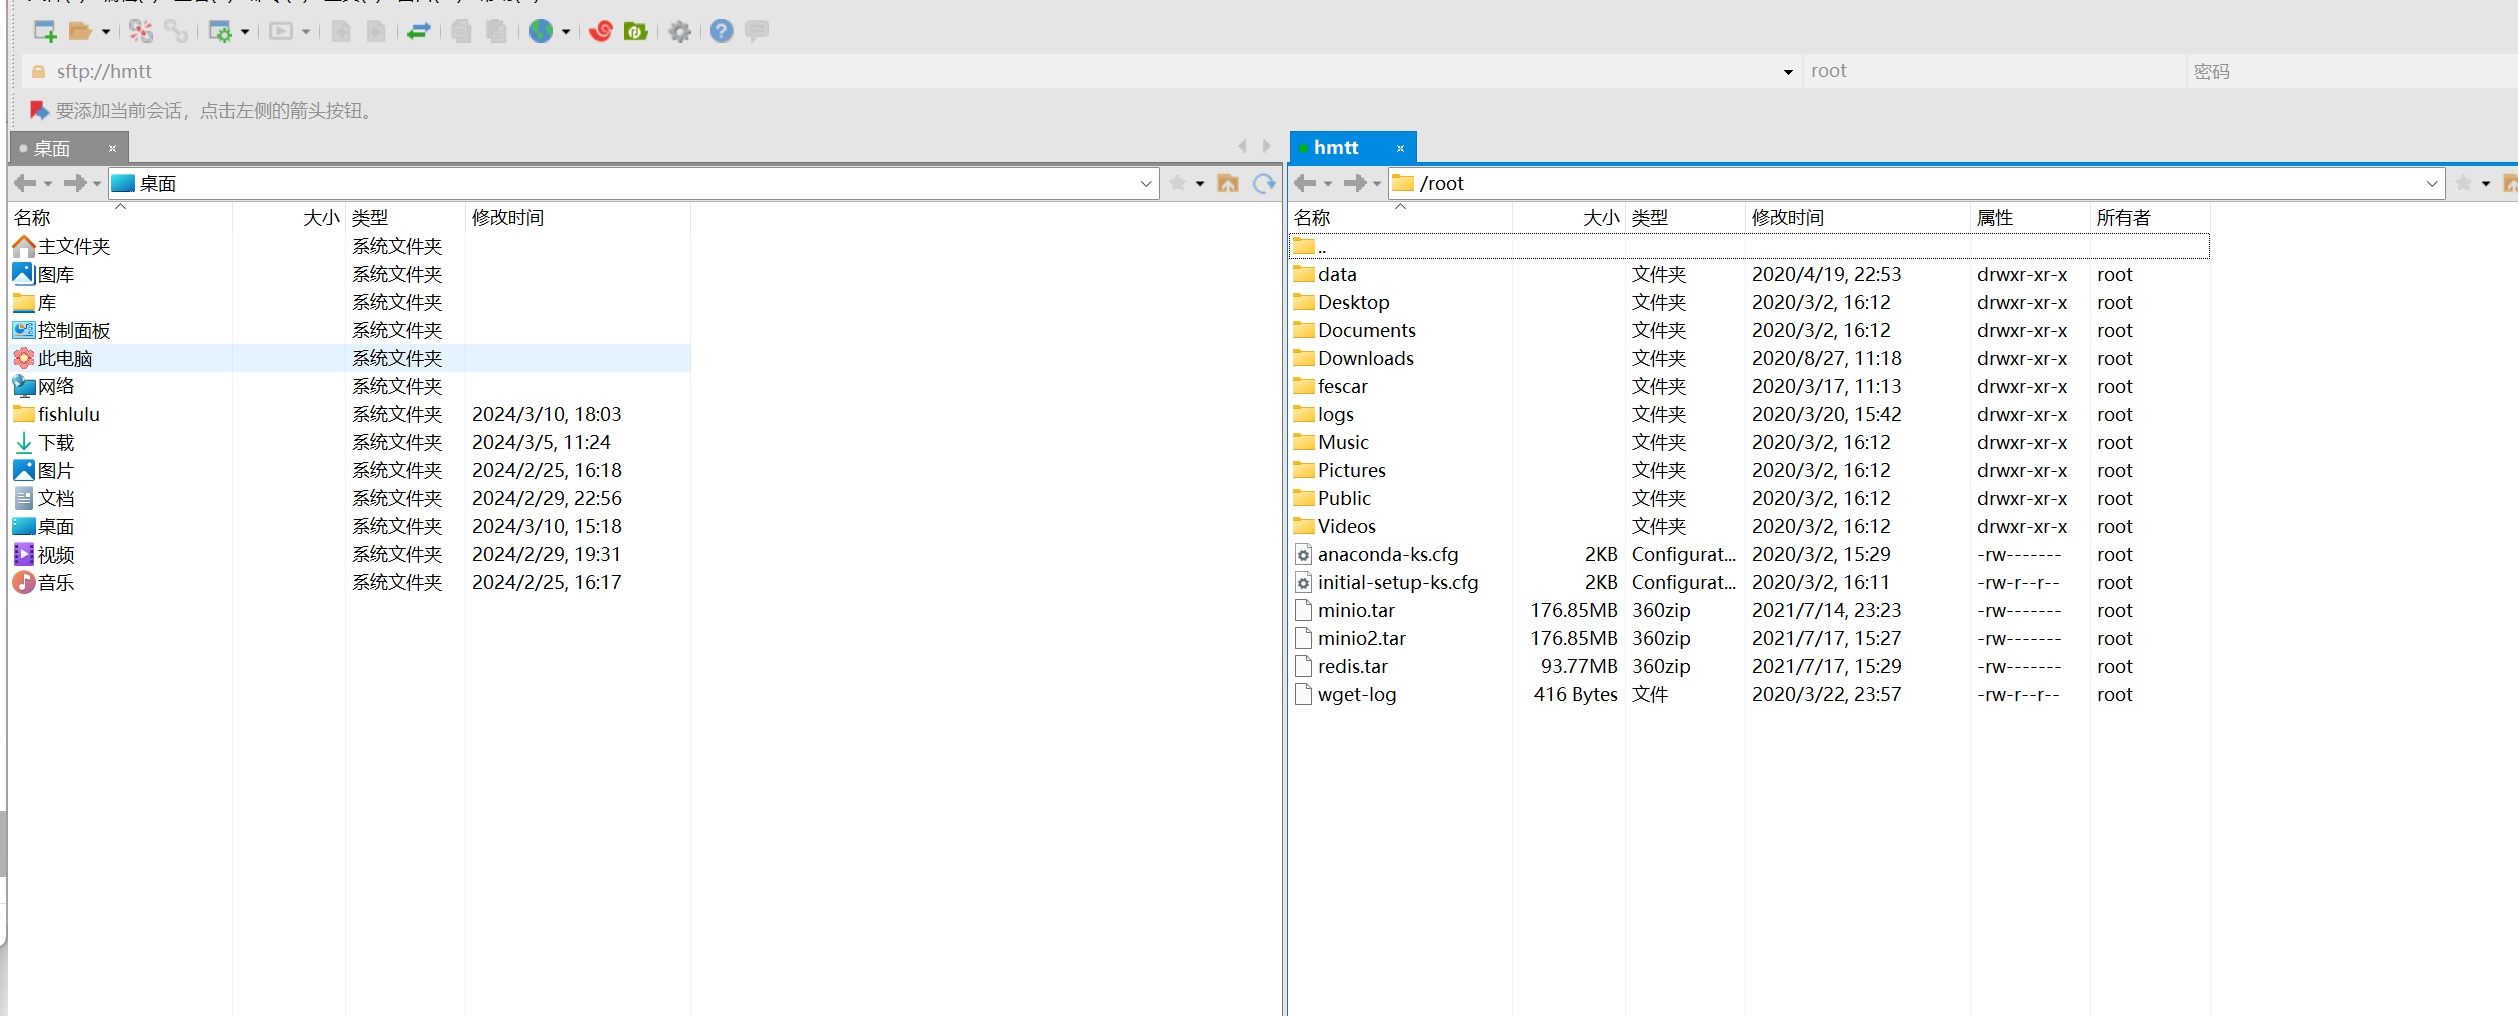The image size is (2518, 1016).
Task: Go back in the local 桌面 pane
Action: (25, 183)
